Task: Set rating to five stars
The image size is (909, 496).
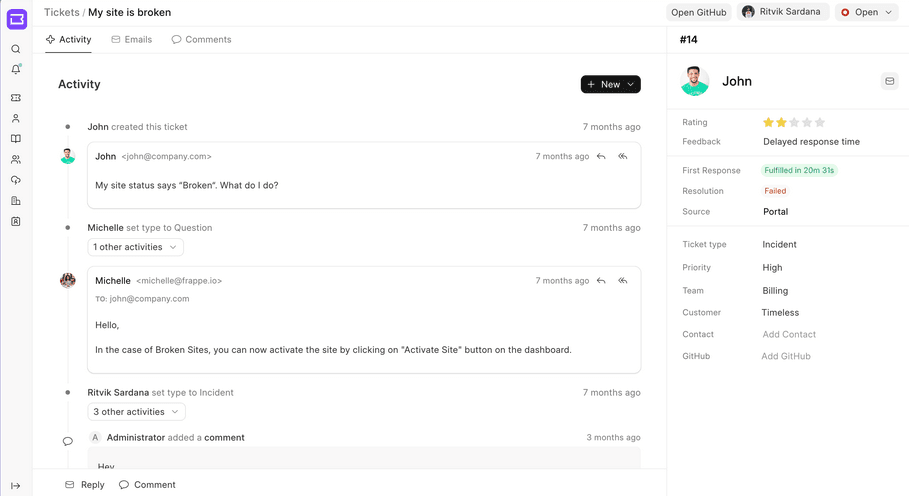Action: coord(820,122)
